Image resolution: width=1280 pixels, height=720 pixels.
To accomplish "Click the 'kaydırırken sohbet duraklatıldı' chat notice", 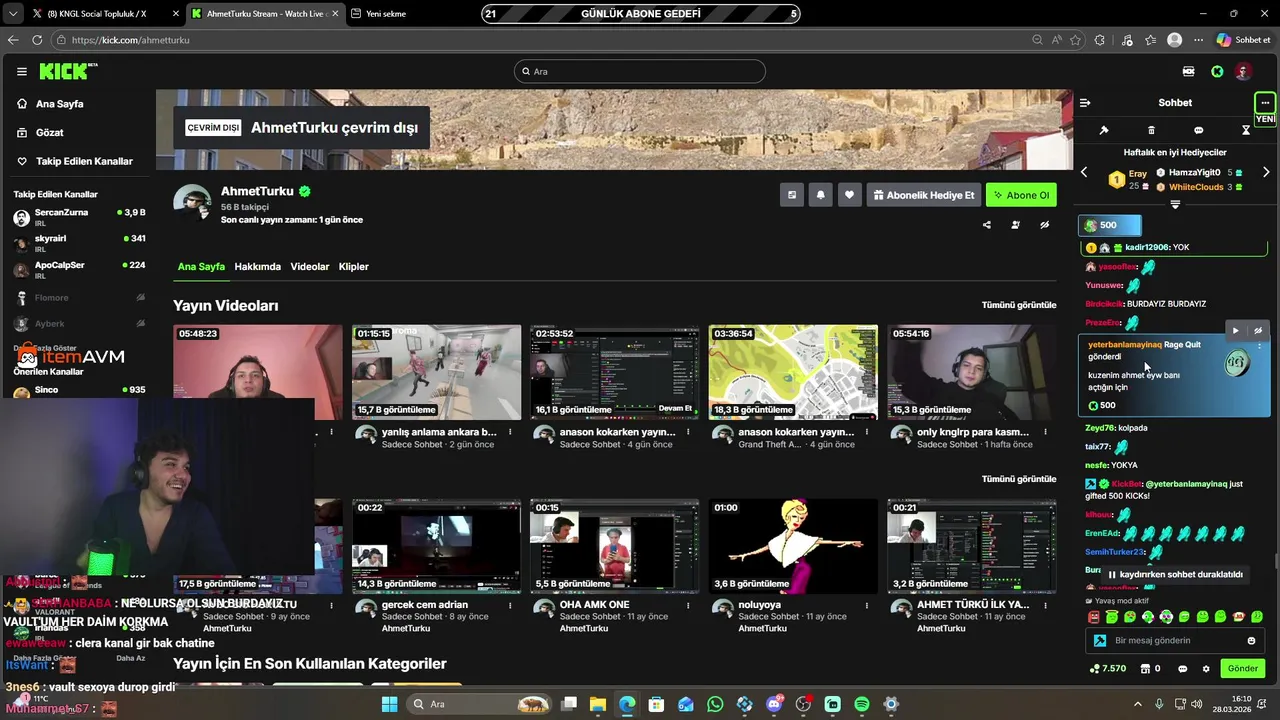I will coord(1174,575).
